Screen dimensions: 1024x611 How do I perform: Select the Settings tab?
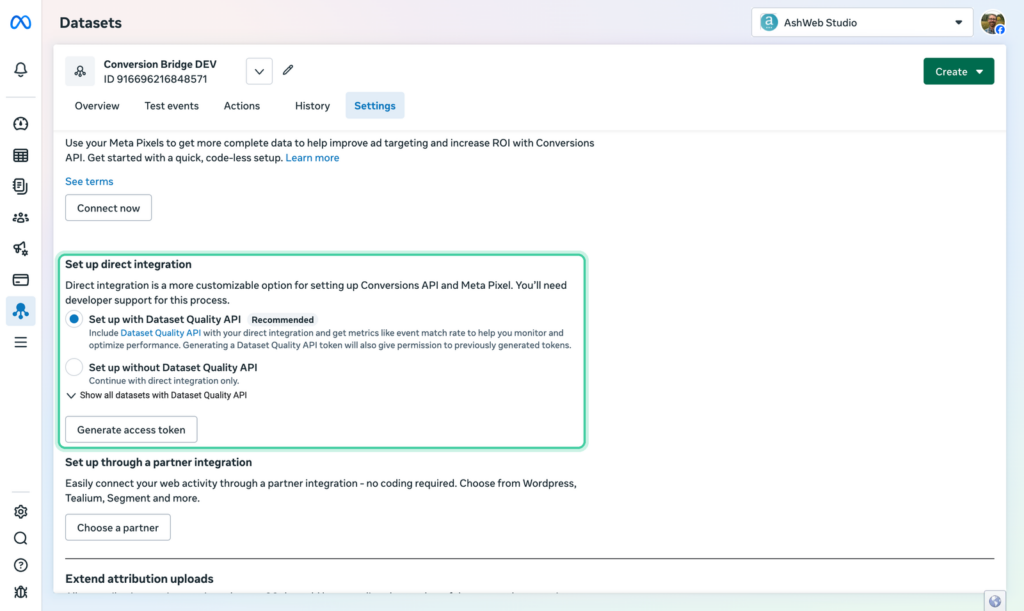point(375,106)
